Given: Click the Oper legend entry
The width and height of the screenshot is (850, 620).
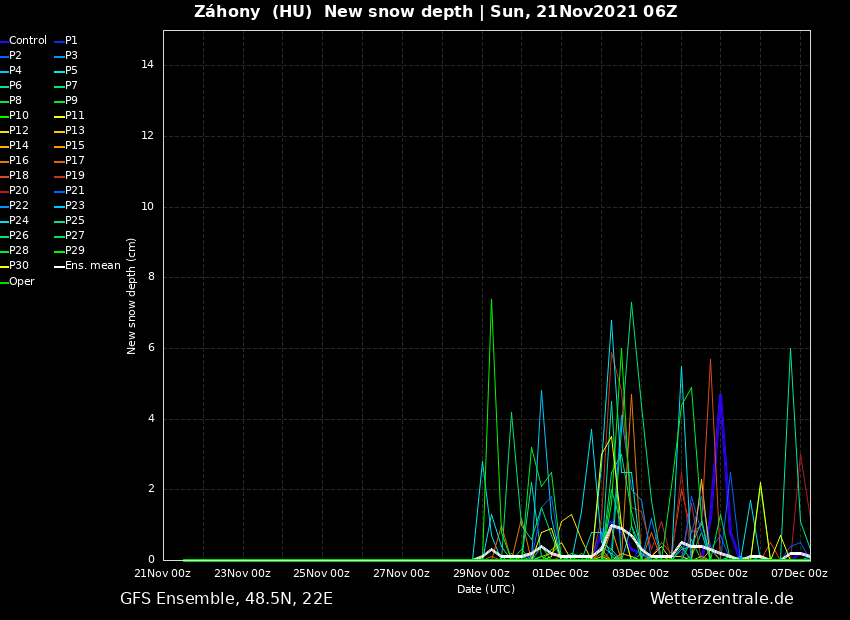Looking at the screenshot, I should point(21,282).
